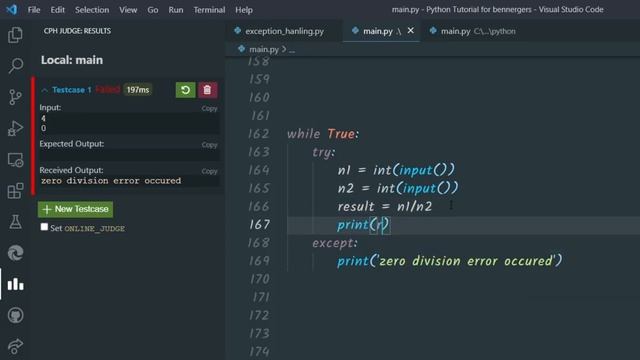This screenshot has width=640, height=360.
Task: Open the Go menu
Action: pos(153,10)
